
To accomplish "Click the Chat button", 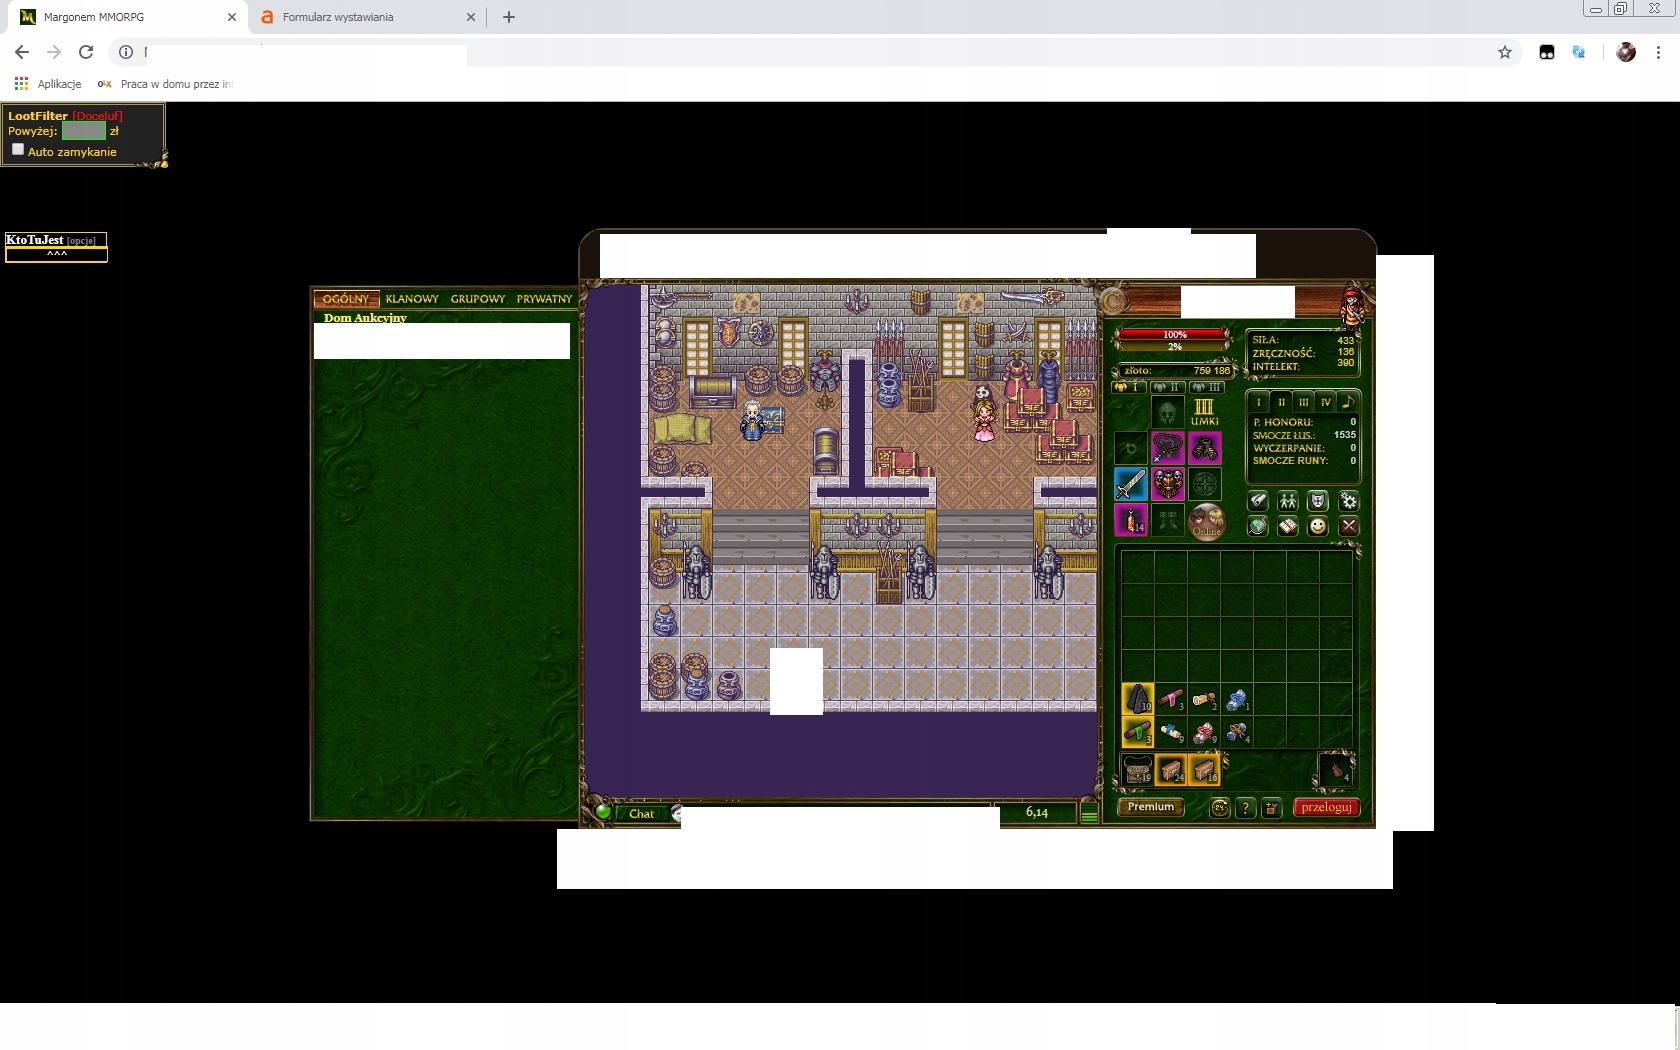I will pyautogui.click(x=641, y=814).
